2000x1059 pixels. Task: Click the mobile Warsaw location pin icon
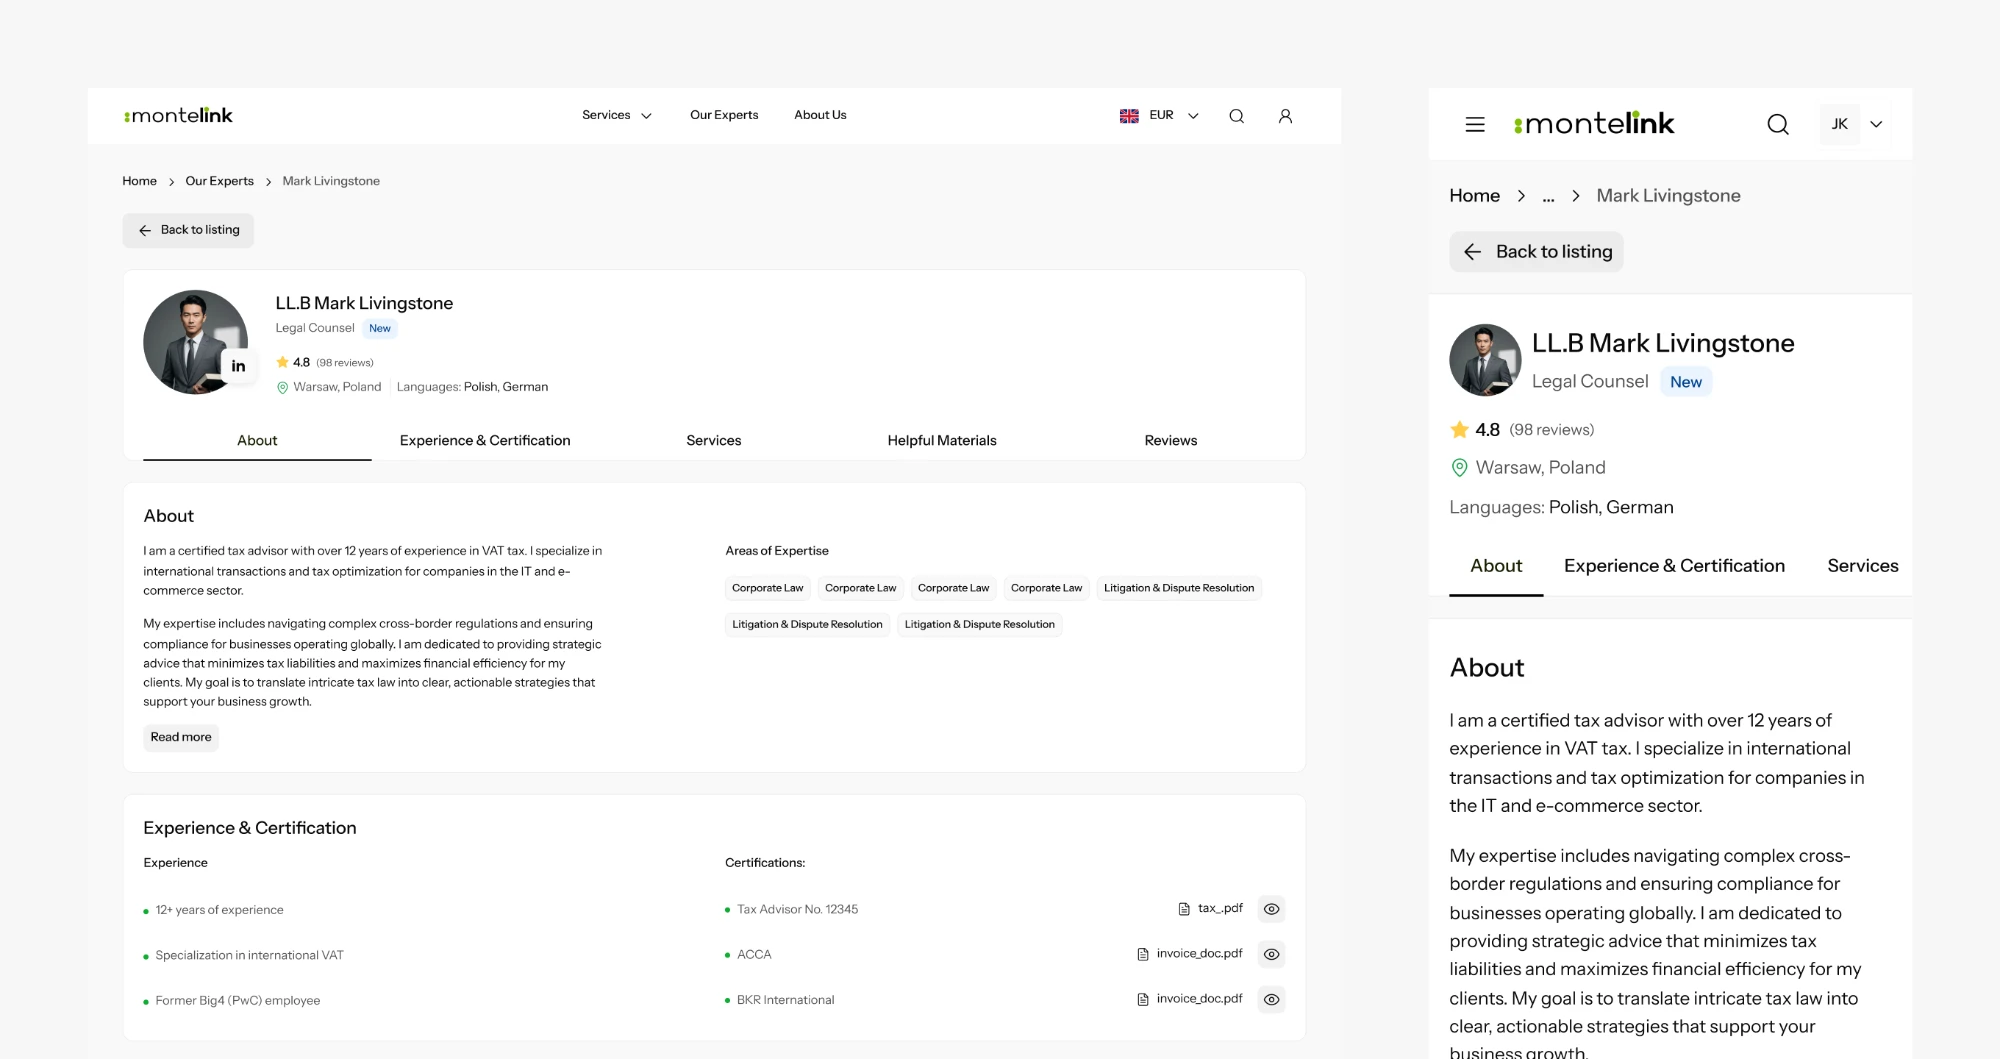pos(1459,467)
